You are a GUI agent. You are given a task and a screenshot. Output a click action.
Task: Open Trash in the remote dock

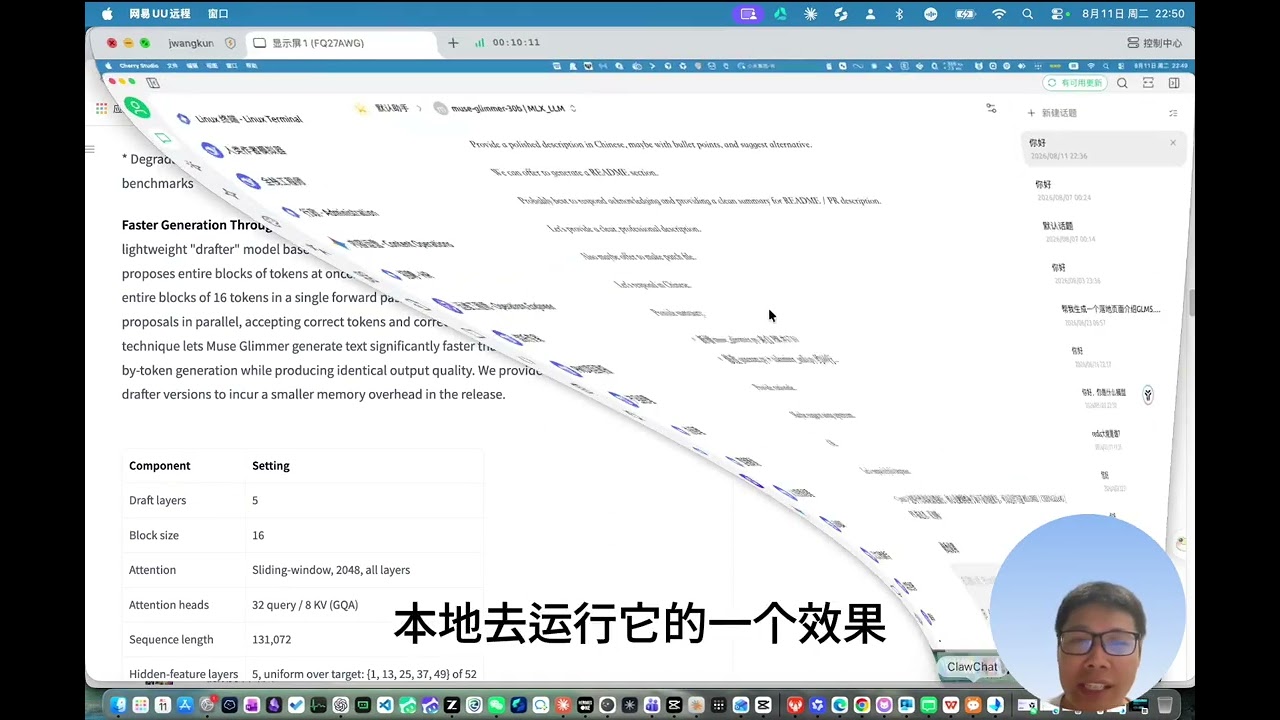click(1165, 705)
